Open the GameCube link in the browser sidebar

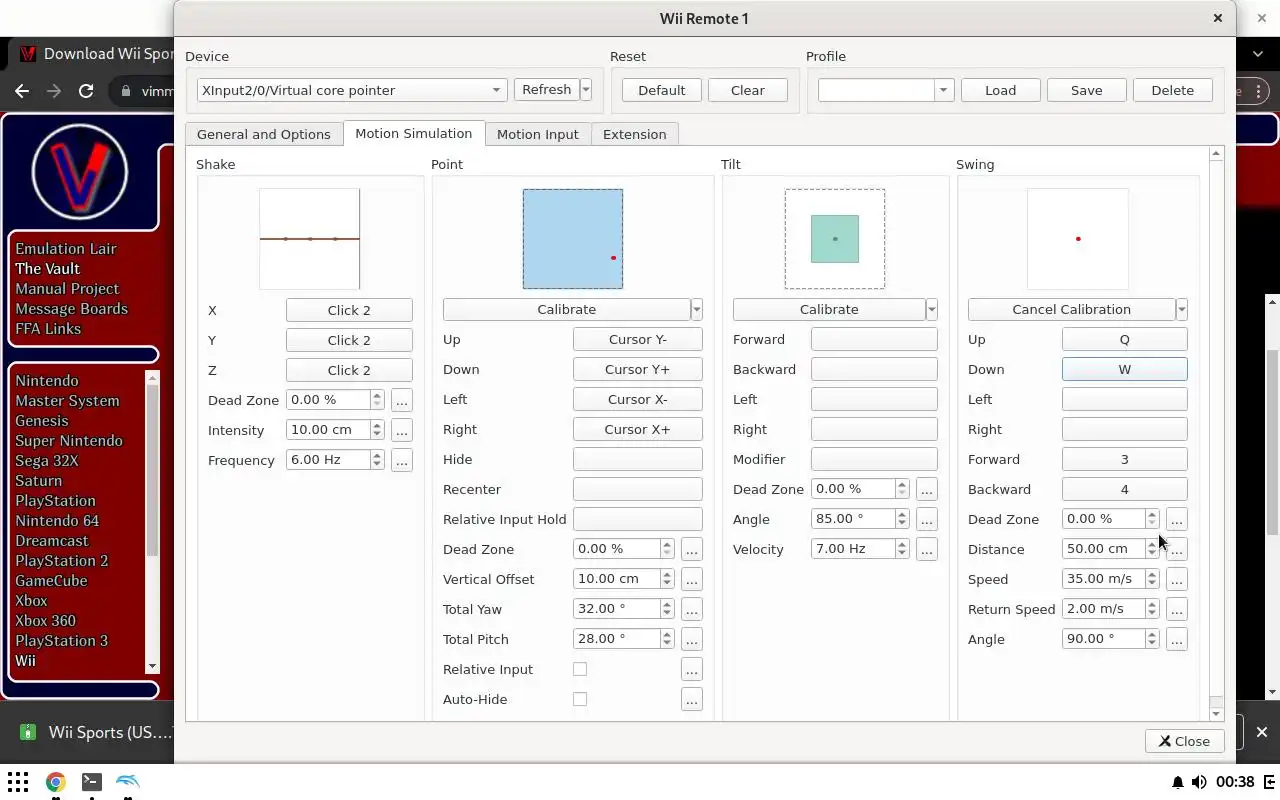[51, 581]
